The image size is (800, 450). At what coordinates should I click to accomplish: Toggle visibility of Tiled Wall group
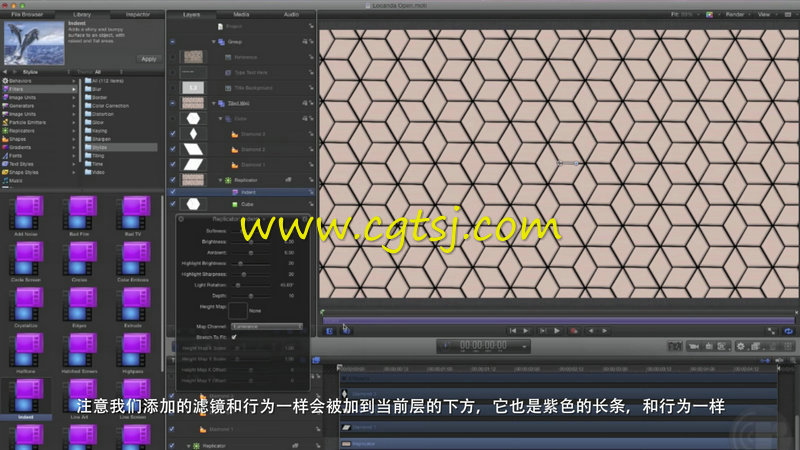click(x=173, y=103)
